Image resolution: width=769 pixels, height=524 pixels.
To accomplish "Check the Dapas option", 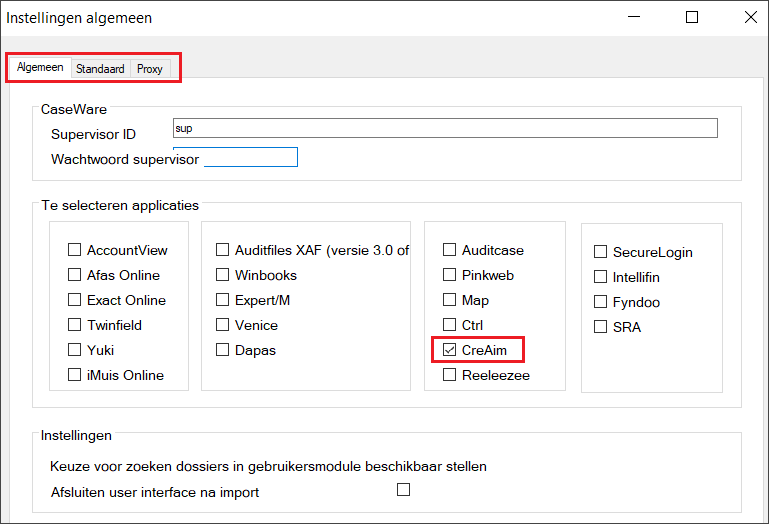I will click(222, 350).
